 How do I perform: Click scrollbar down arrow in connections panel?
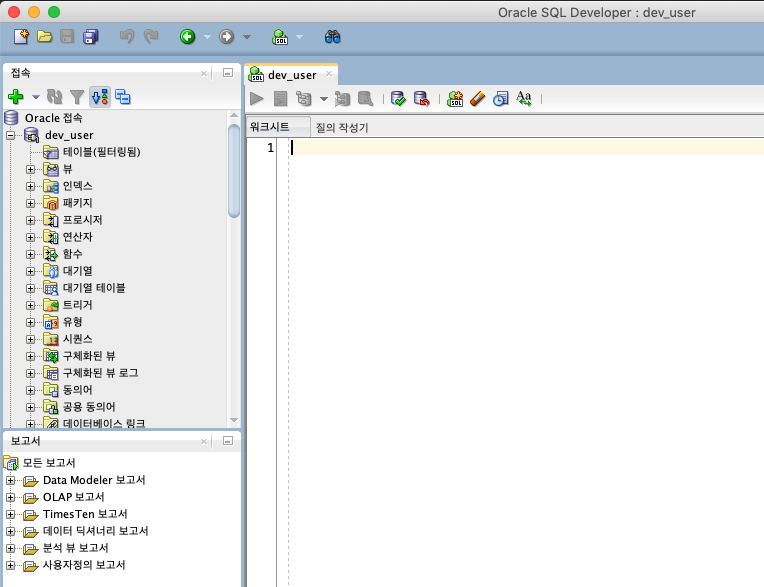click(234, 420)
